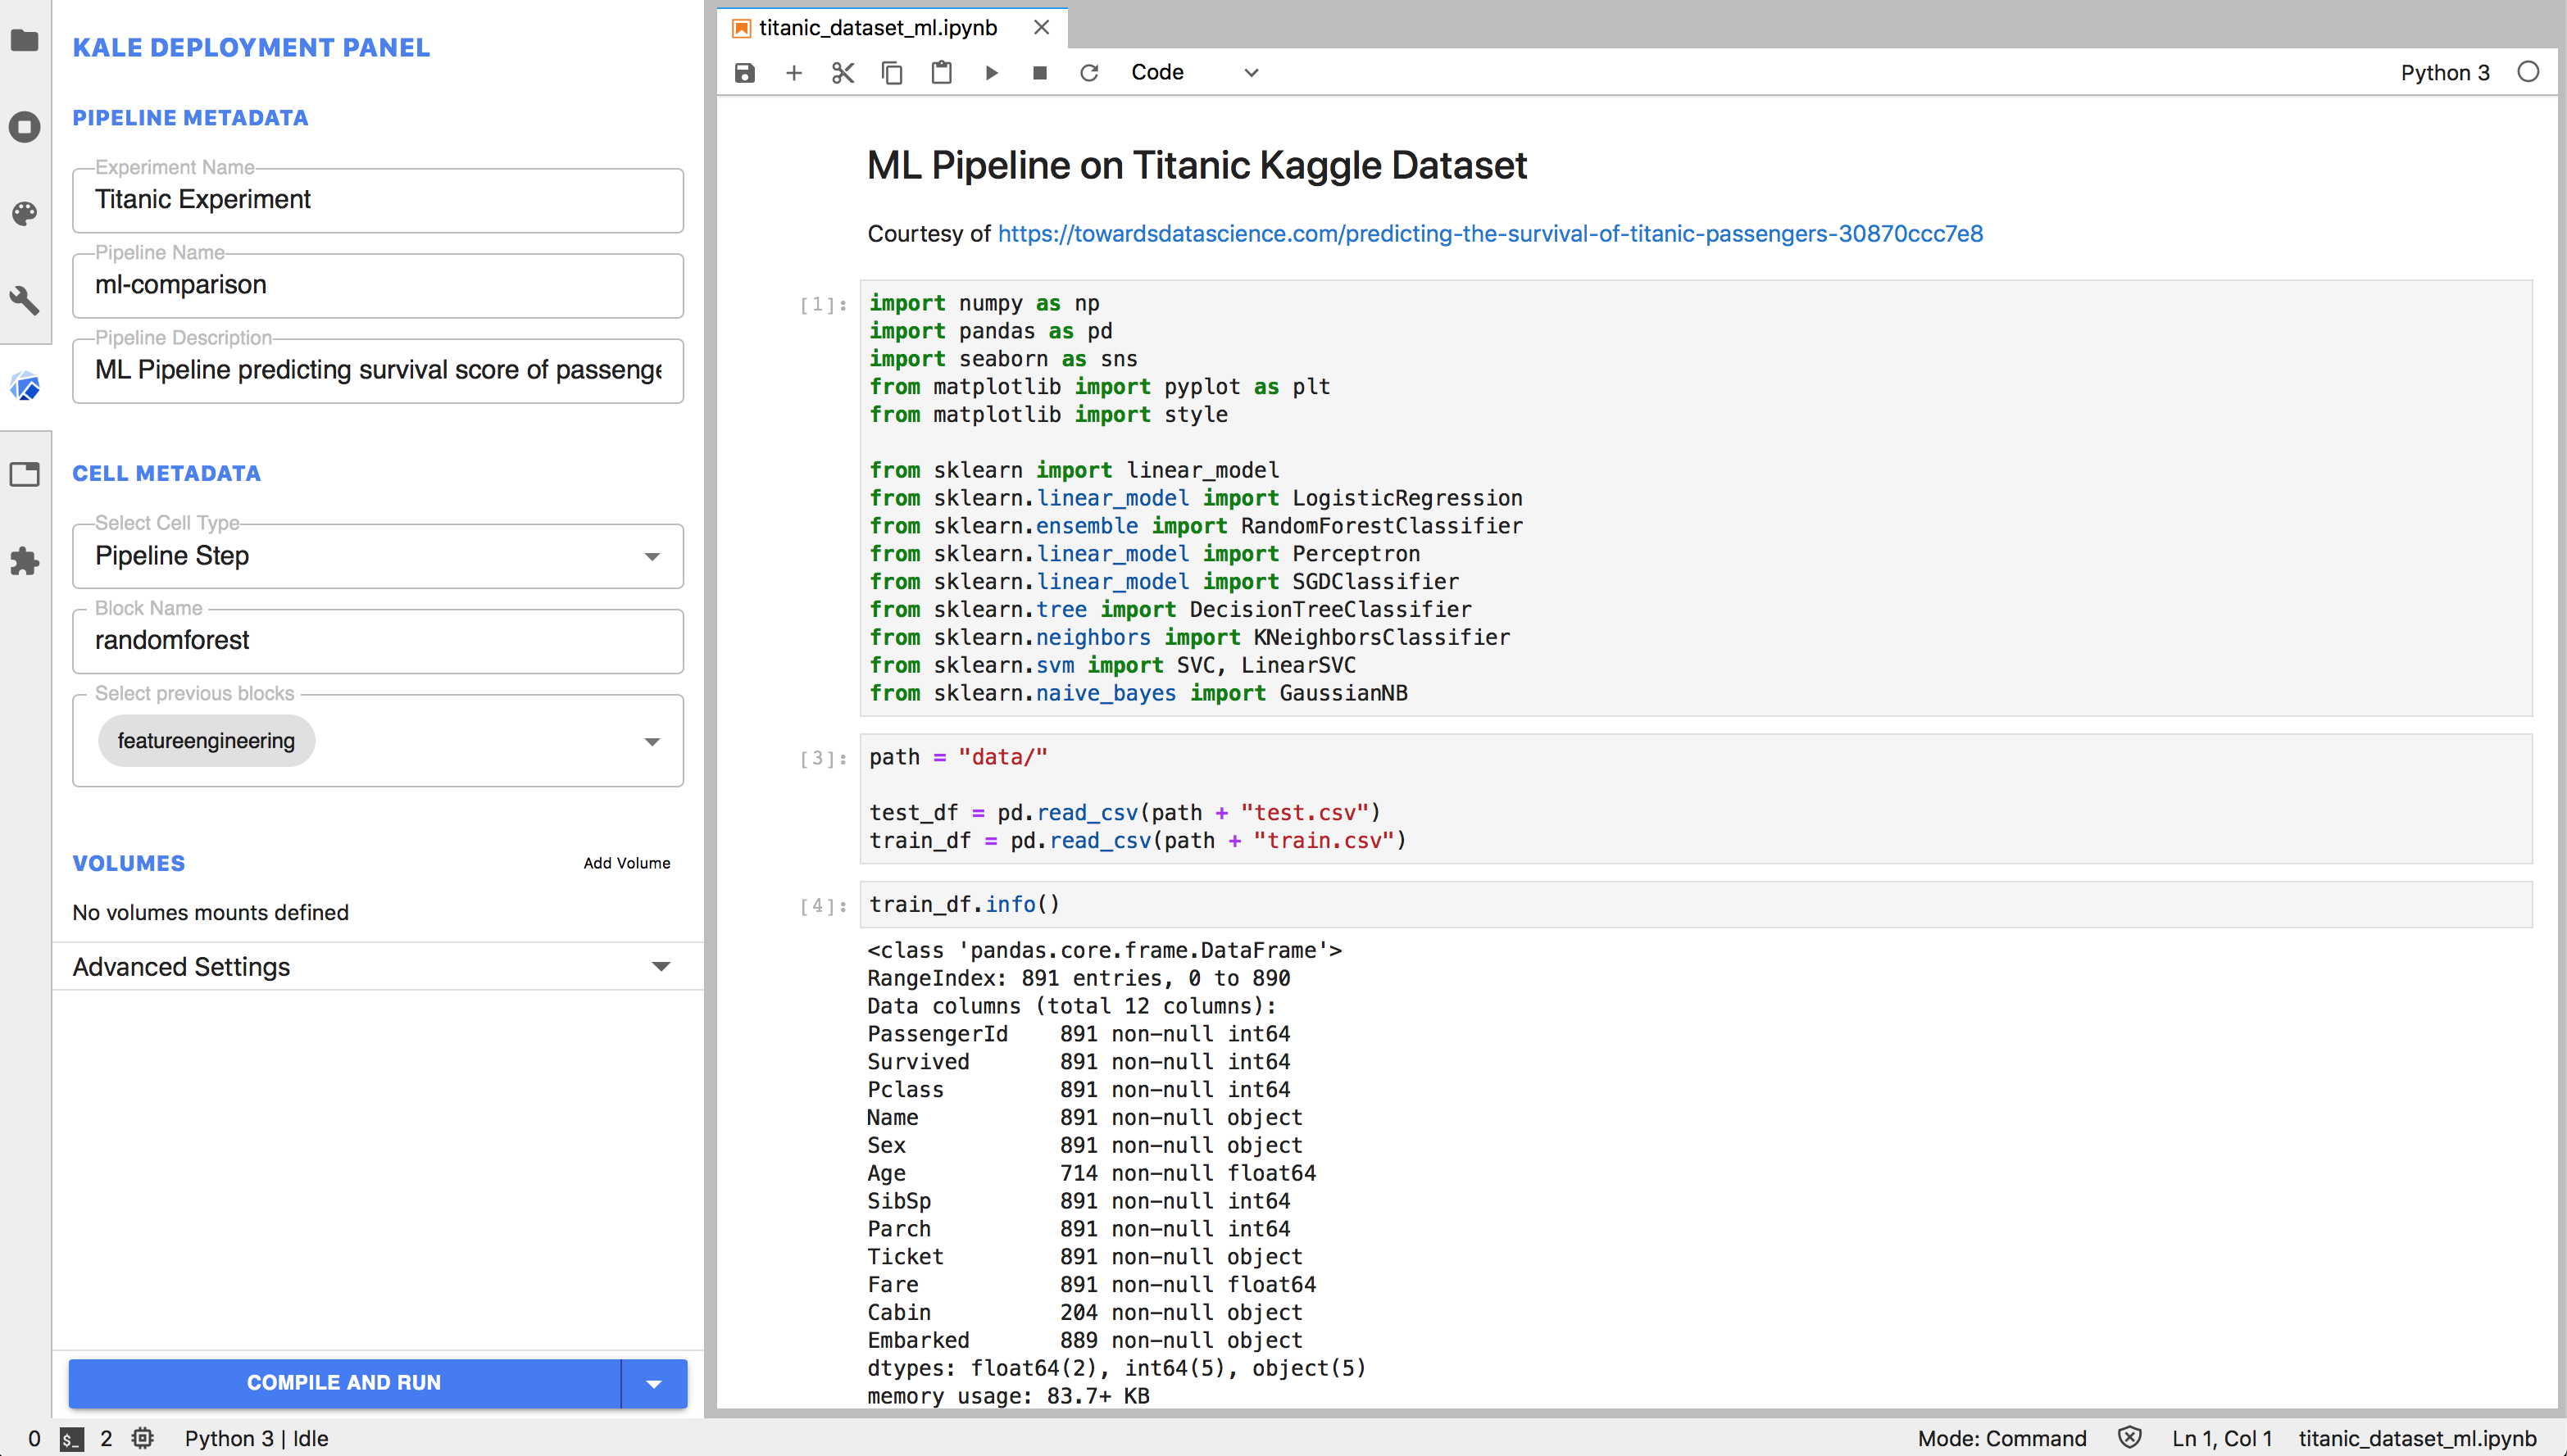Run the selected cell
2567x1456 pixels.
point(991,73)
